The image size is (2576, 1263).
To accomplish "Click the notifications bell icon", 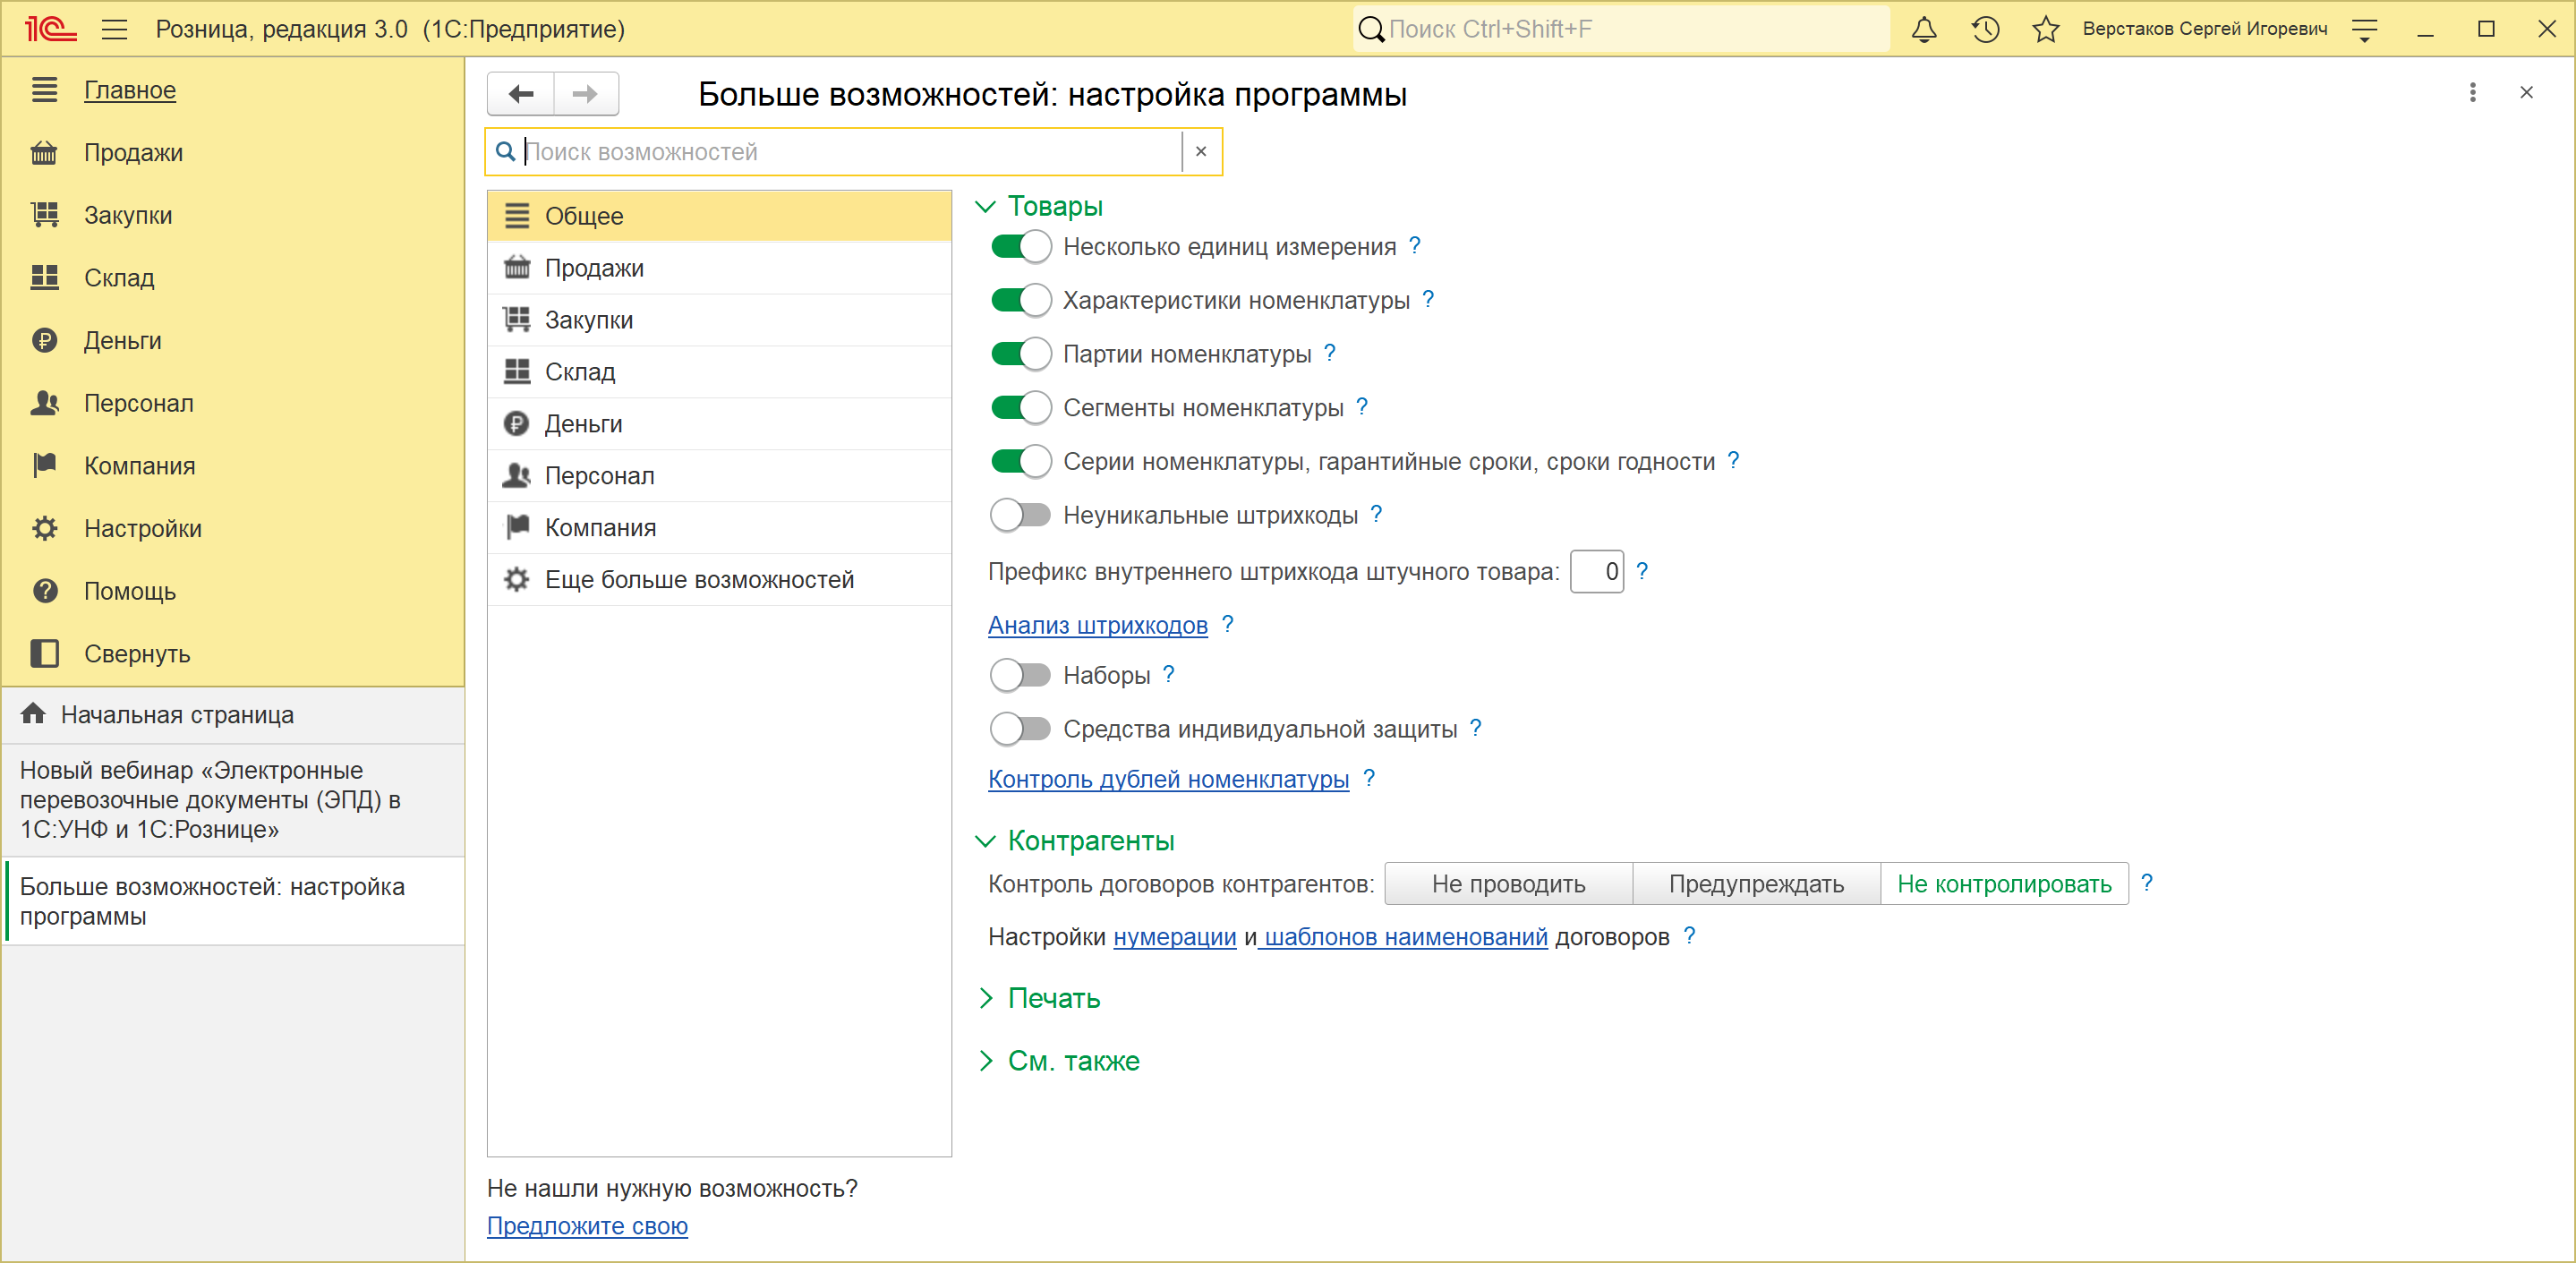I will click(1923, 29).
